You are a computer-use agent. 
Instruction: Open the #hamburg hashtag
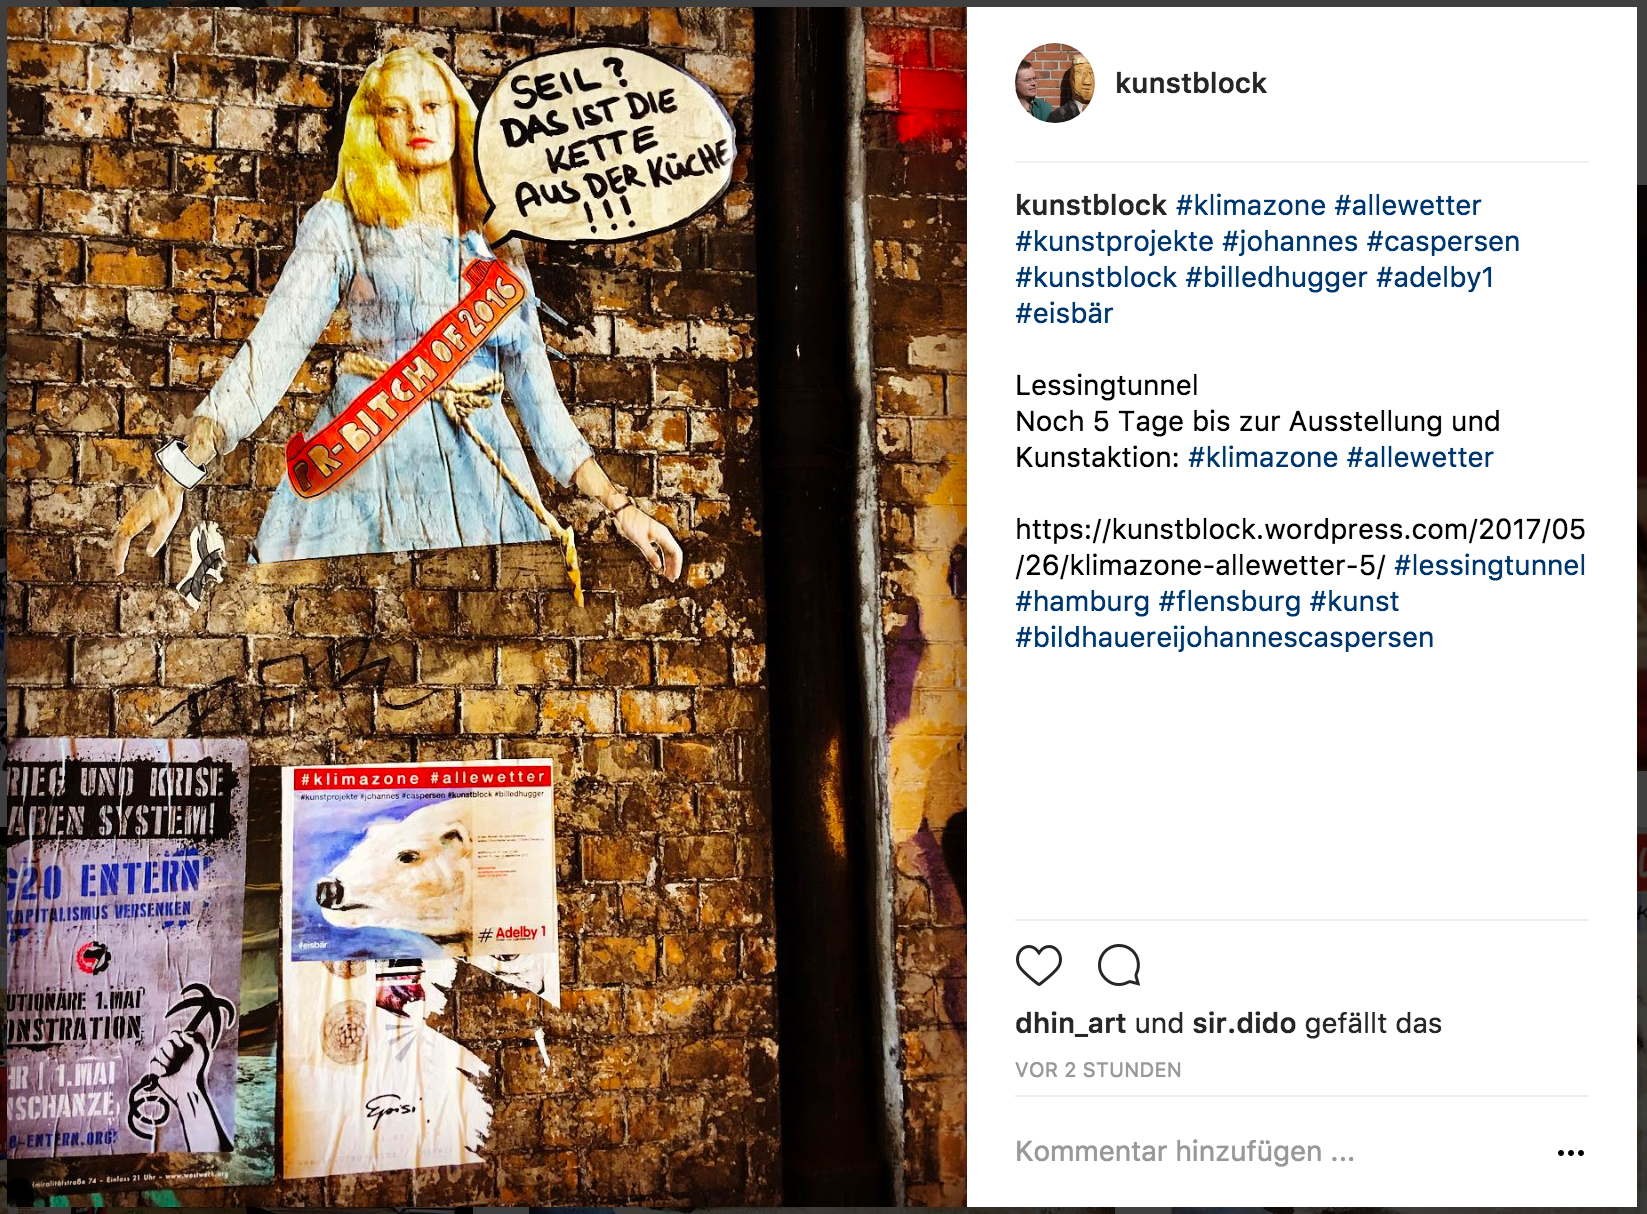1082,601
